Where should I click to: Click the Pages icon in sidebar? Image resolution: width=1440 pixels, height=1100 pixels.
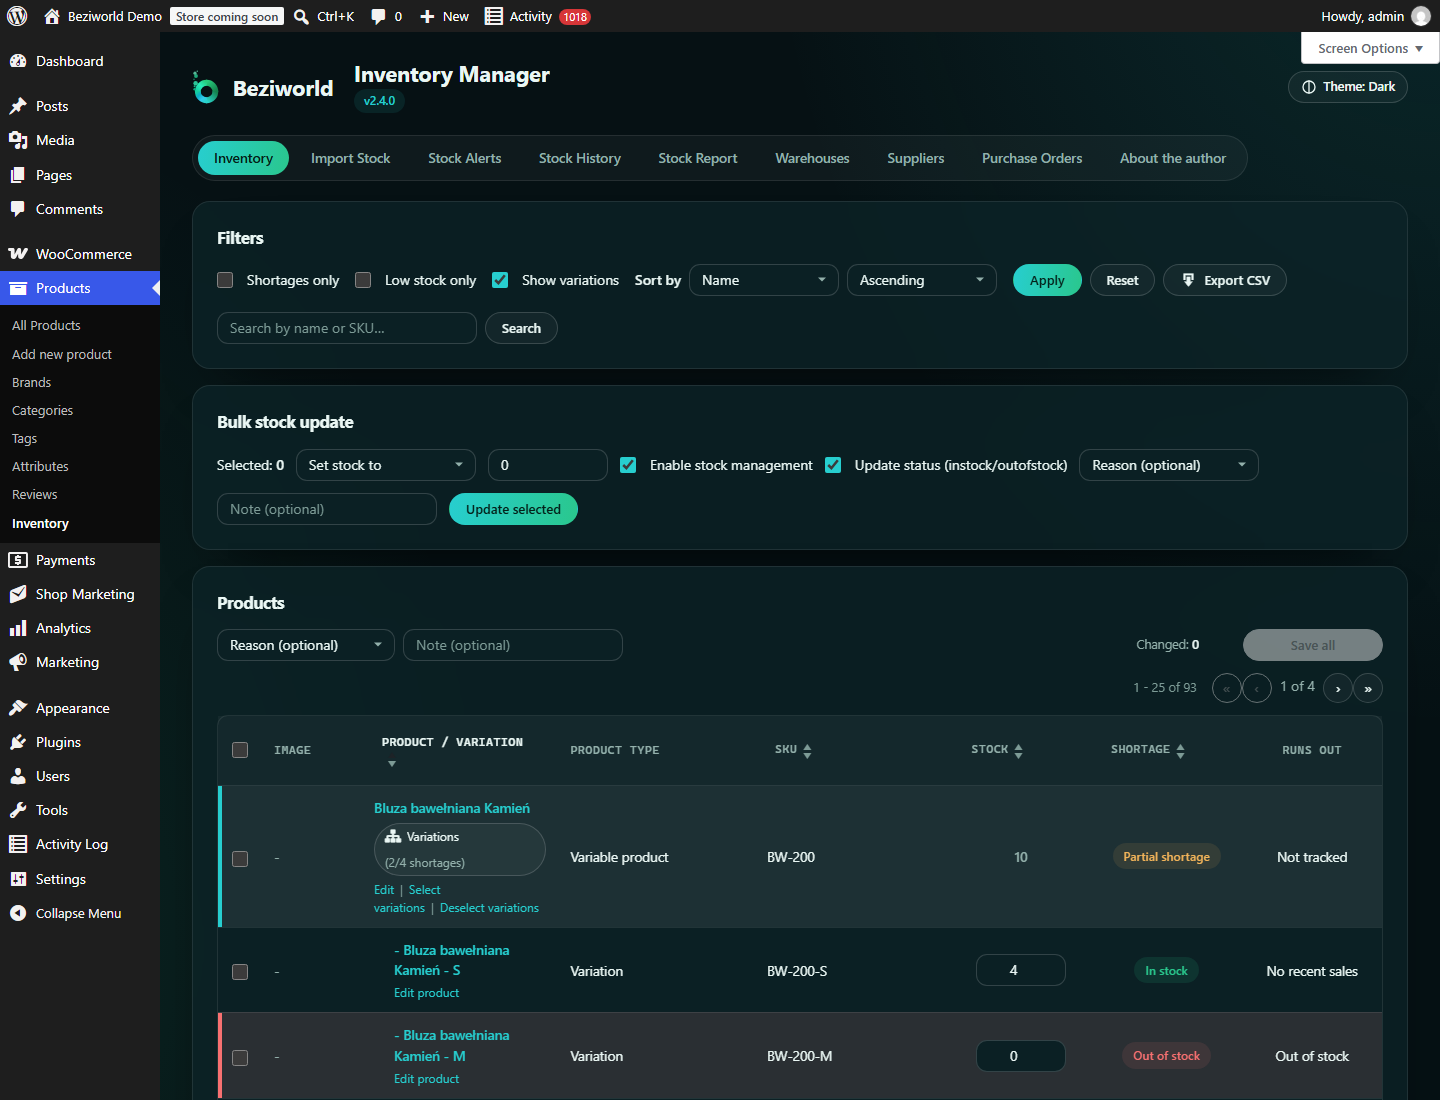point(18,175)
